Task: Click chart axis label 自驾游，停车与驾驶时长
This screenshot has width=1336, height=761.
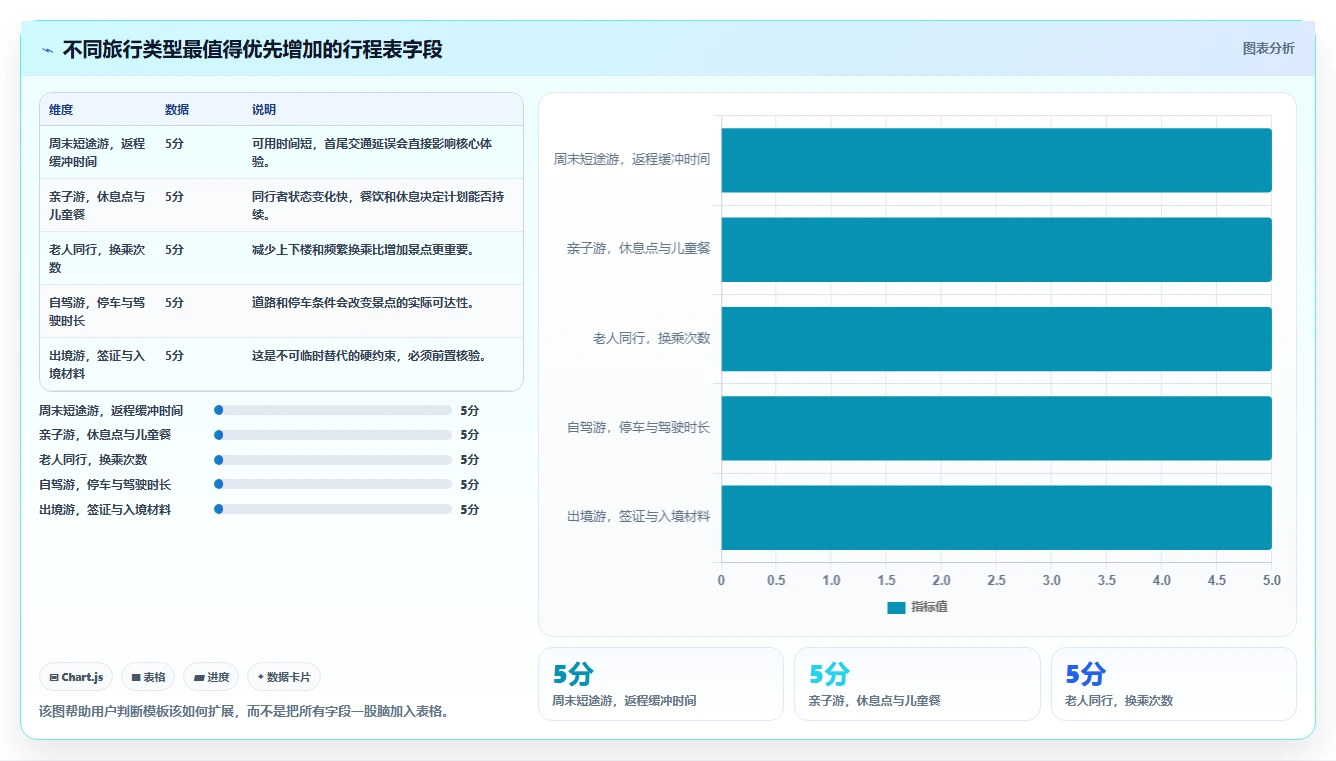Action: [638, 427]
